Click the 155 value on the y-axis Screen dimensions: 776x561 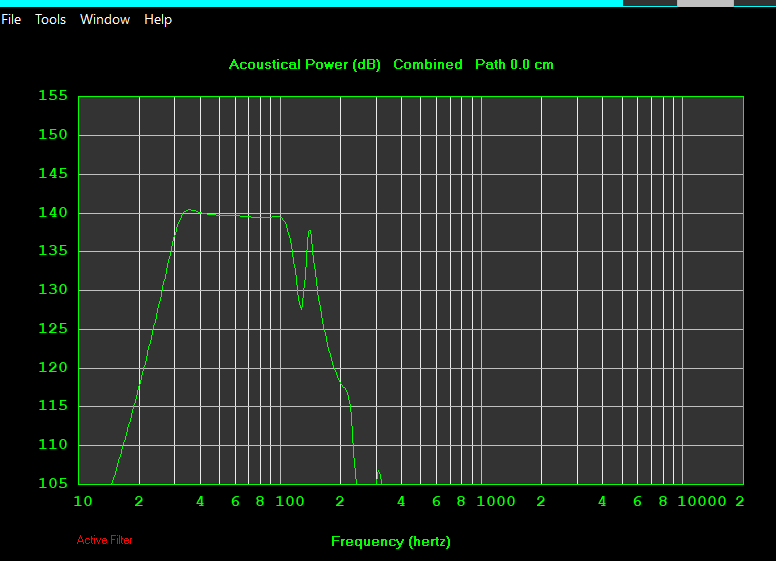click(53, 95)
